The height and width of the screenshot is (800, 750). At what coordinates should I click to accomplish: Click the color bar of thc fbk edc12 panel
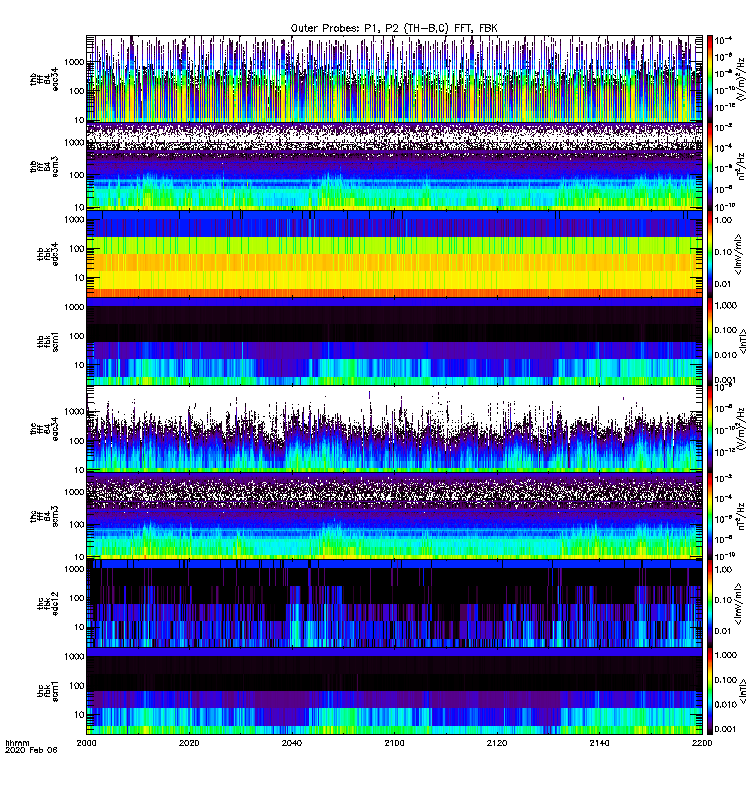pyautogui.click(x=709, y=604)
